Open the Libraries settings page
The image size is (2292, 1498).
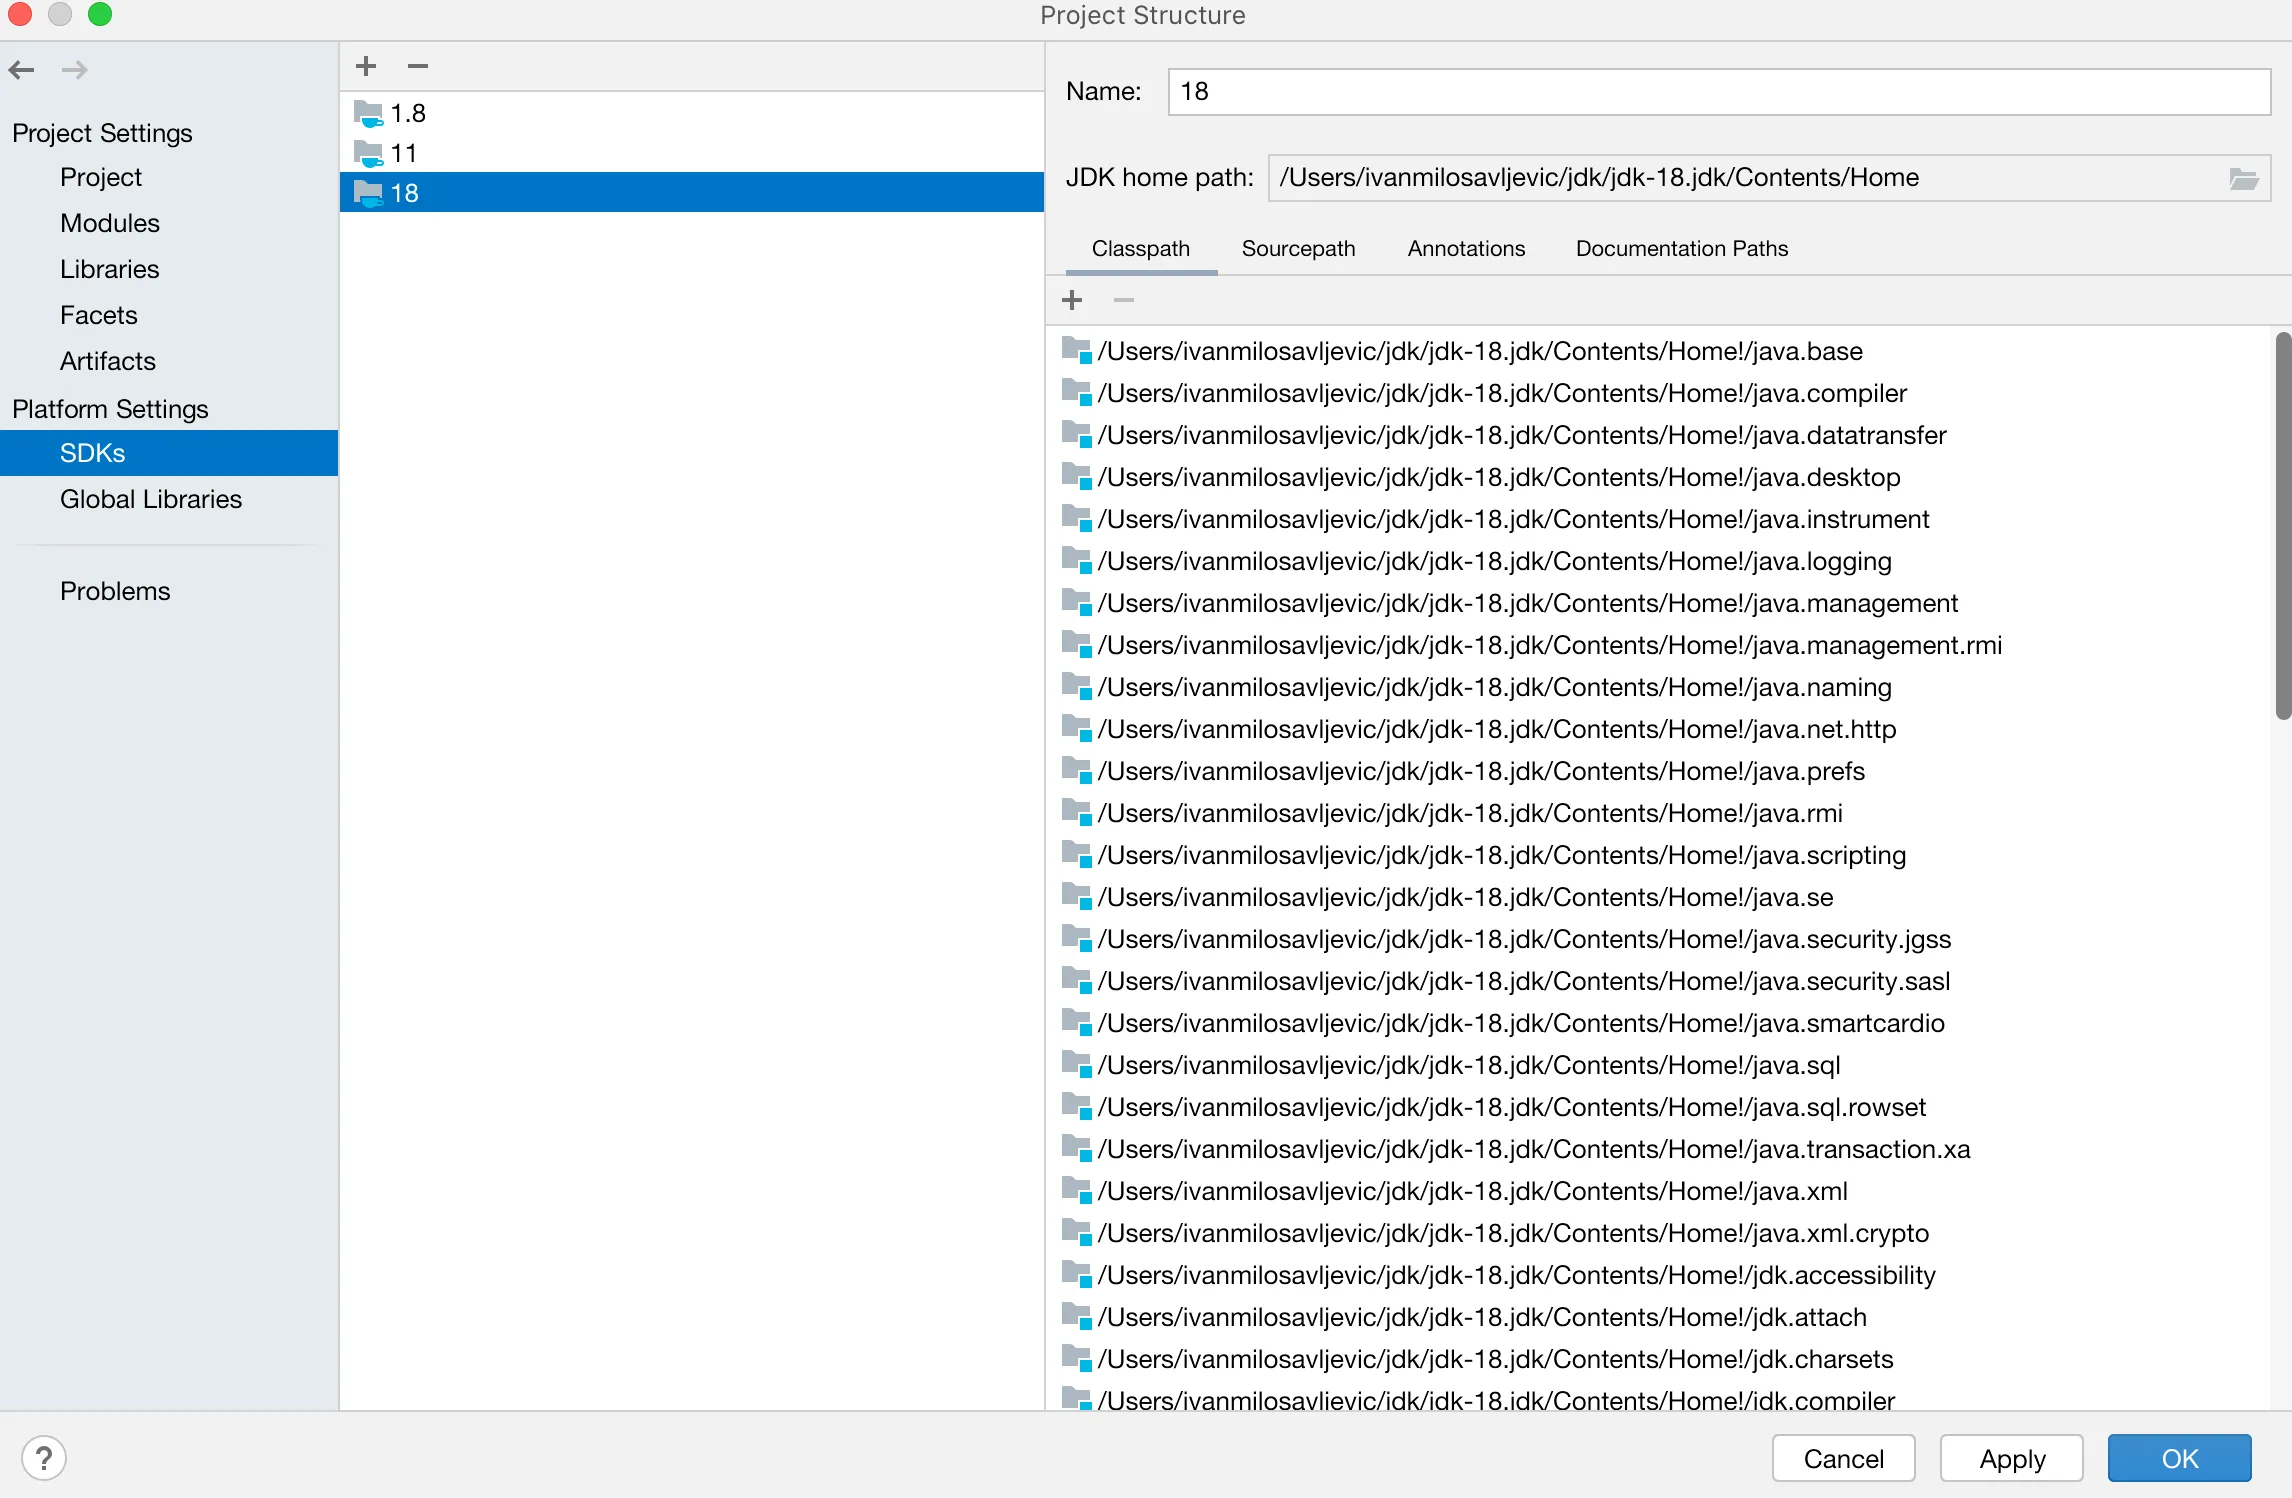(169, 269)
